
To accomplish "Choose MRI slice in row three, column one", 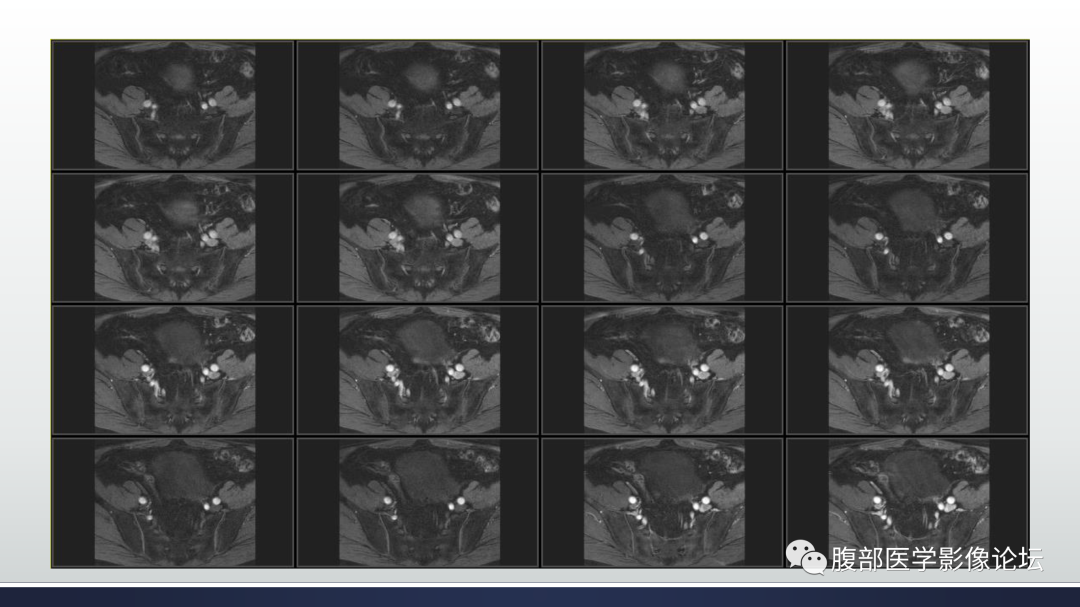I will click(x=174, y=370).
